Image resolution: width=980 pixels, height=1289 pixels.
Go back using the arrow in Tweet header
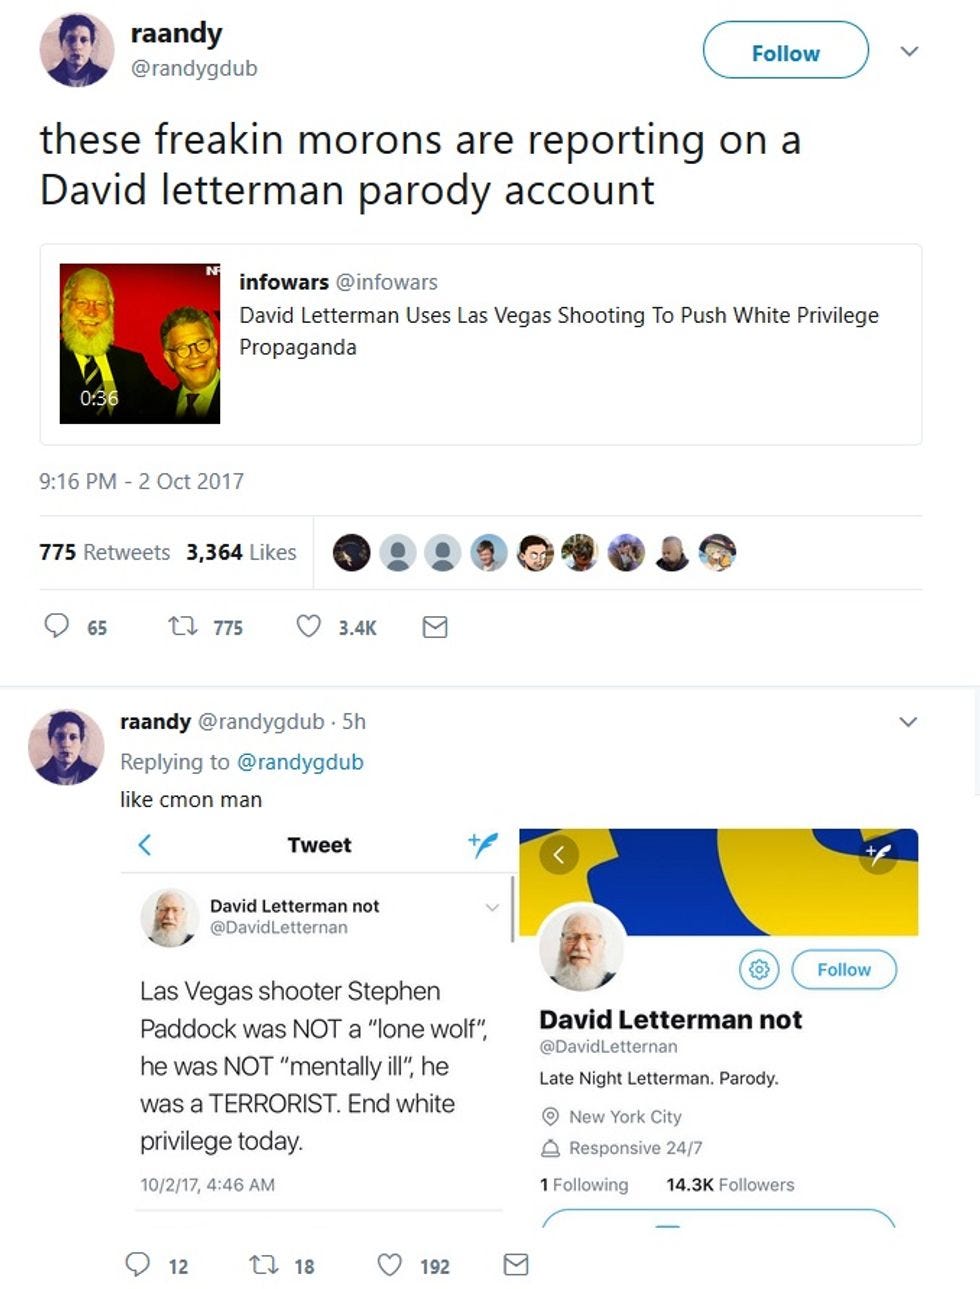tap(145, 845)
